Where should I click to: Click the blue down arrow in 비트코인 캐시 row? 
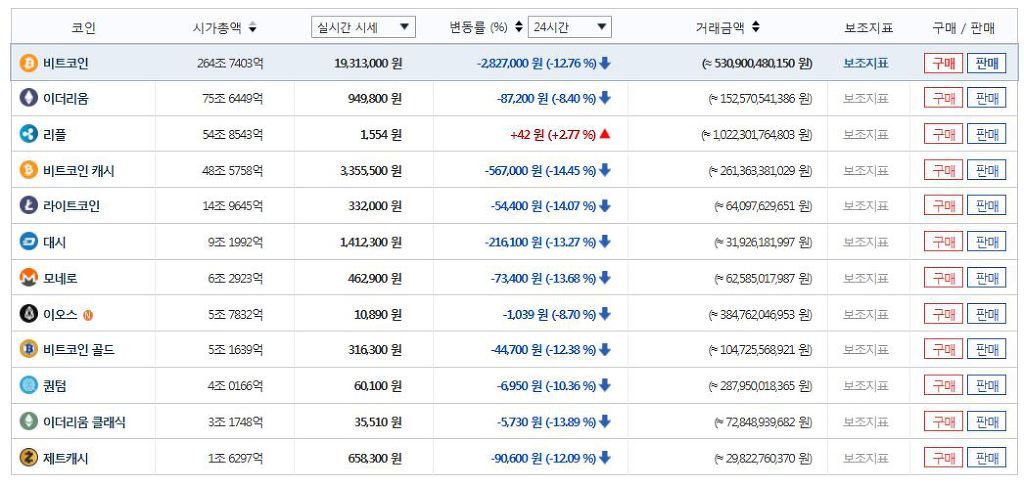605,170
